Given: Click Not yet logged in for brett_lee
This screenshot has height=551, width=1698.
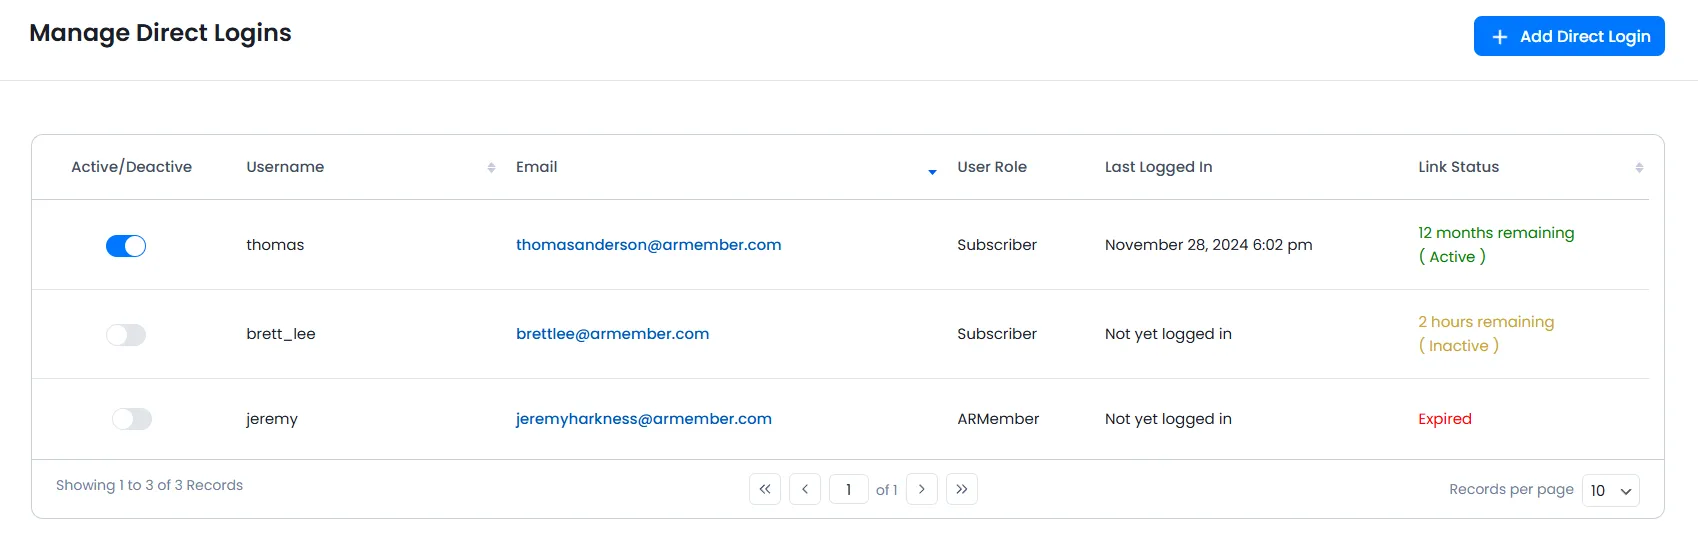Looking at the screenshot, I should (1168, 334).
